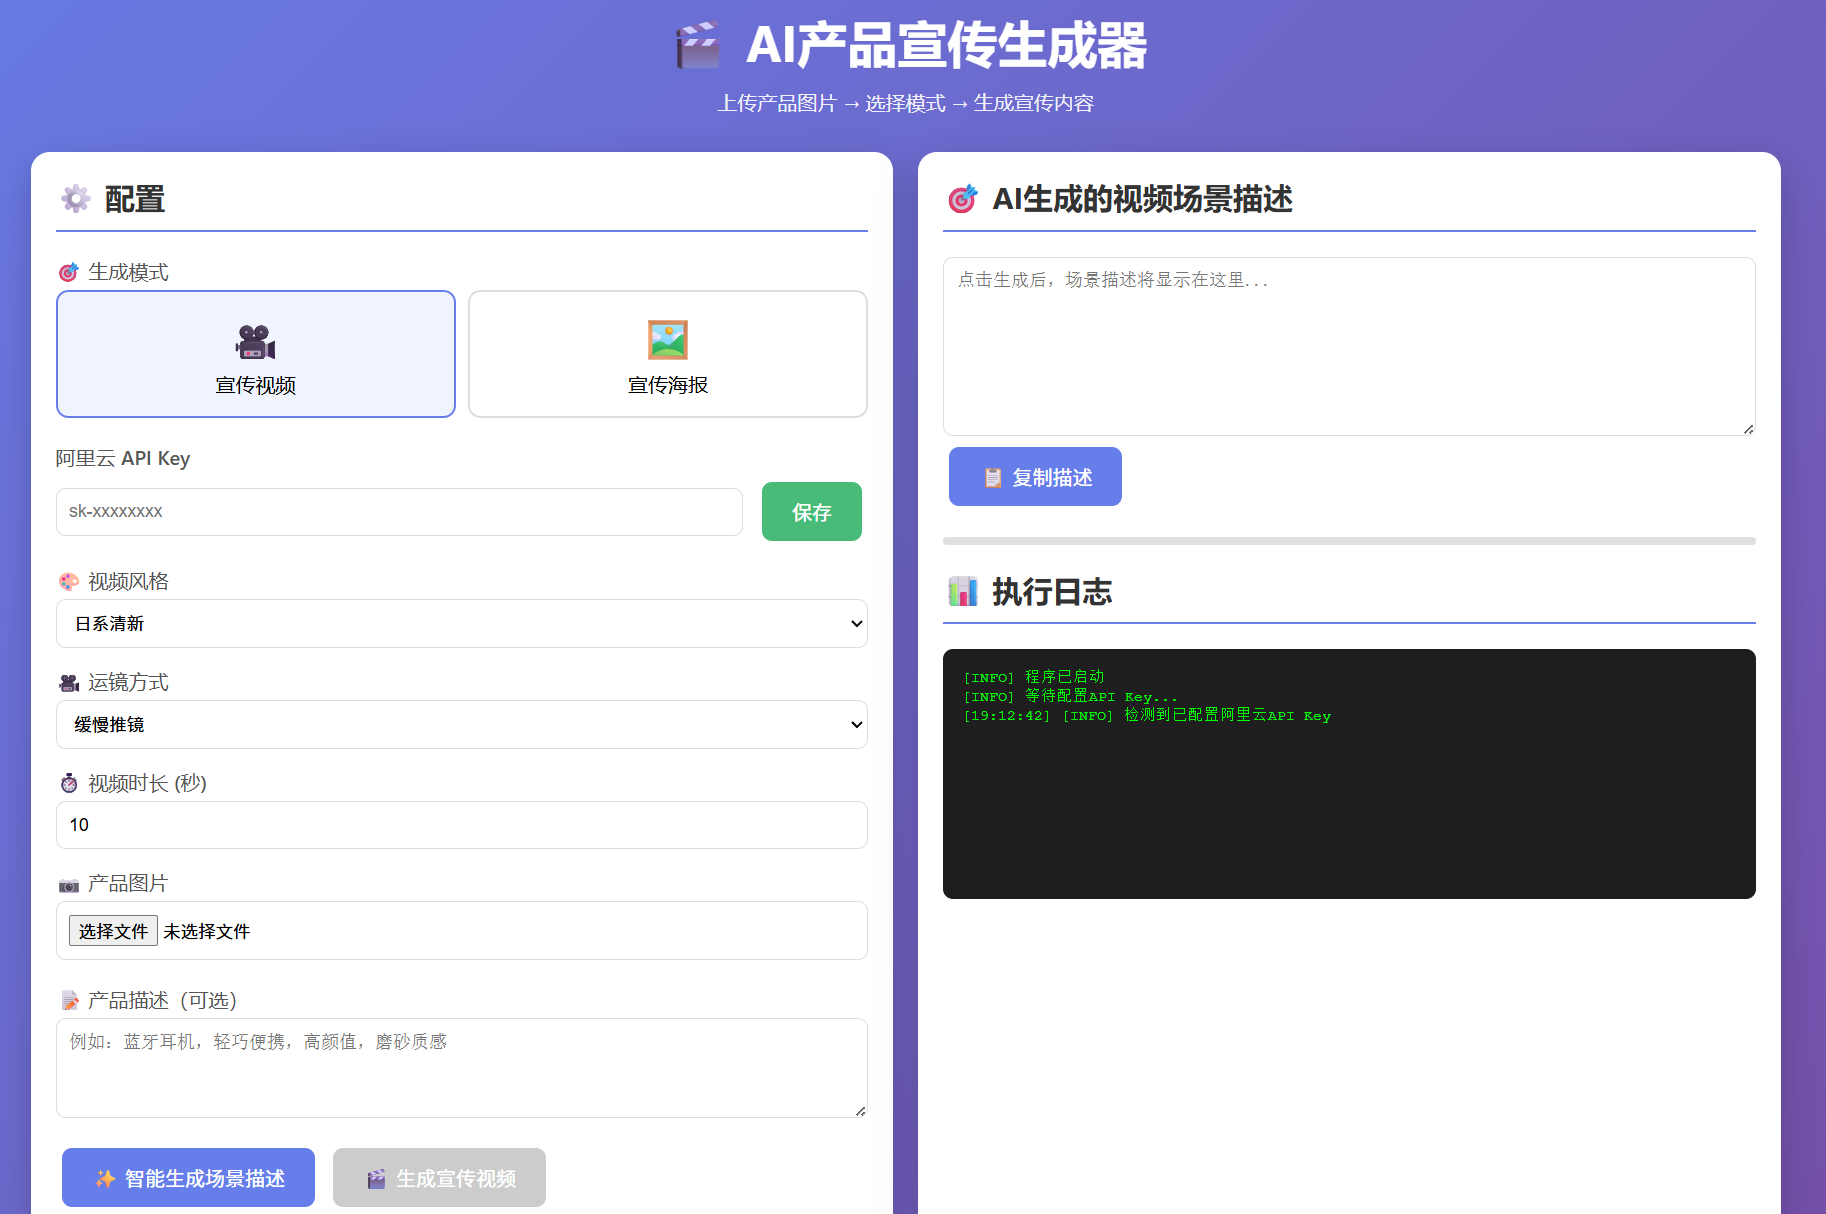Save the API key with 保存 button
This screenshot has height=1214, width=1826.
coord(812,512)
